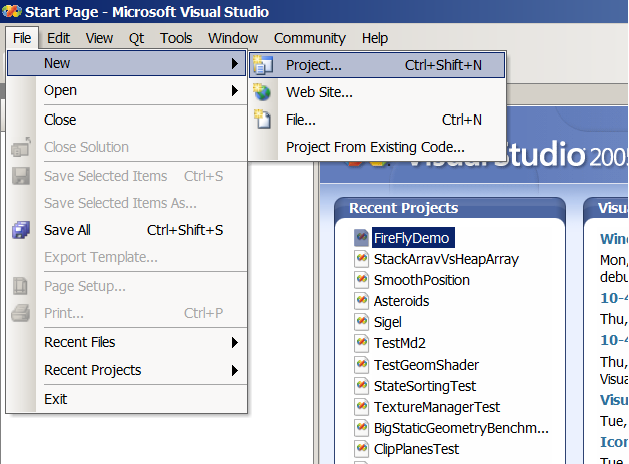Screen dimensions: 629x464
Task: Click the TestMd2 project icon
Action: coord(362,343)
